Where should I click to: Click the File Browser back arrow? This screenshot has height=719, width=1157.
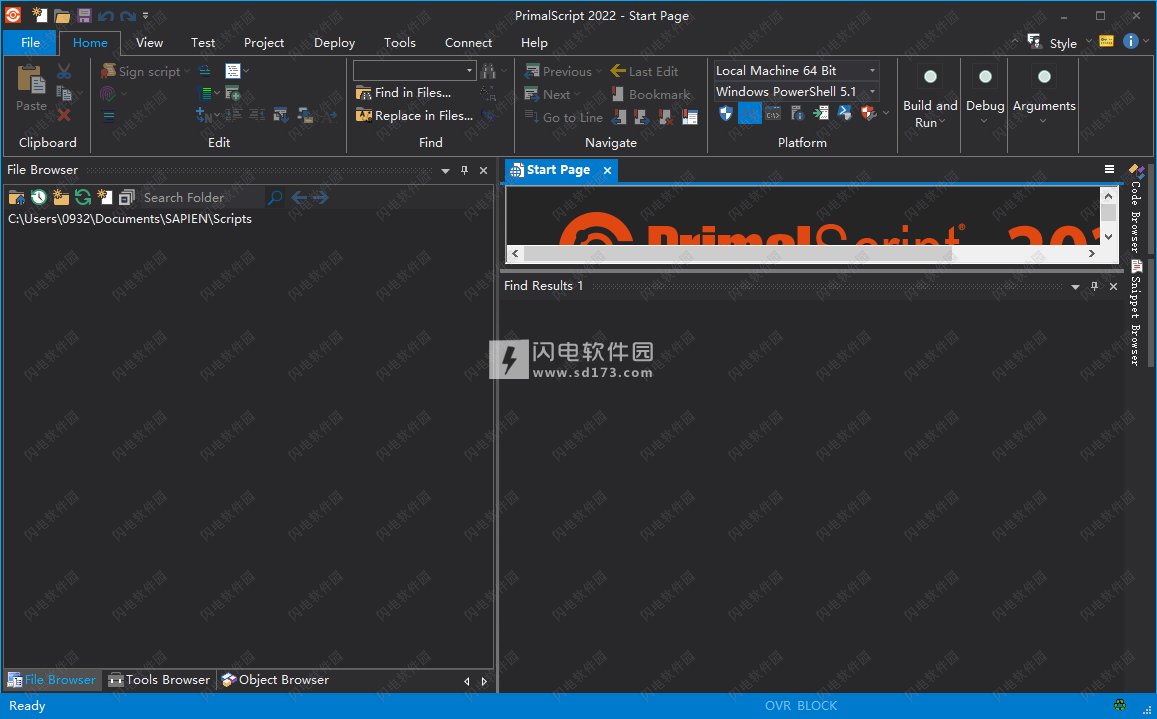[299, 197]
